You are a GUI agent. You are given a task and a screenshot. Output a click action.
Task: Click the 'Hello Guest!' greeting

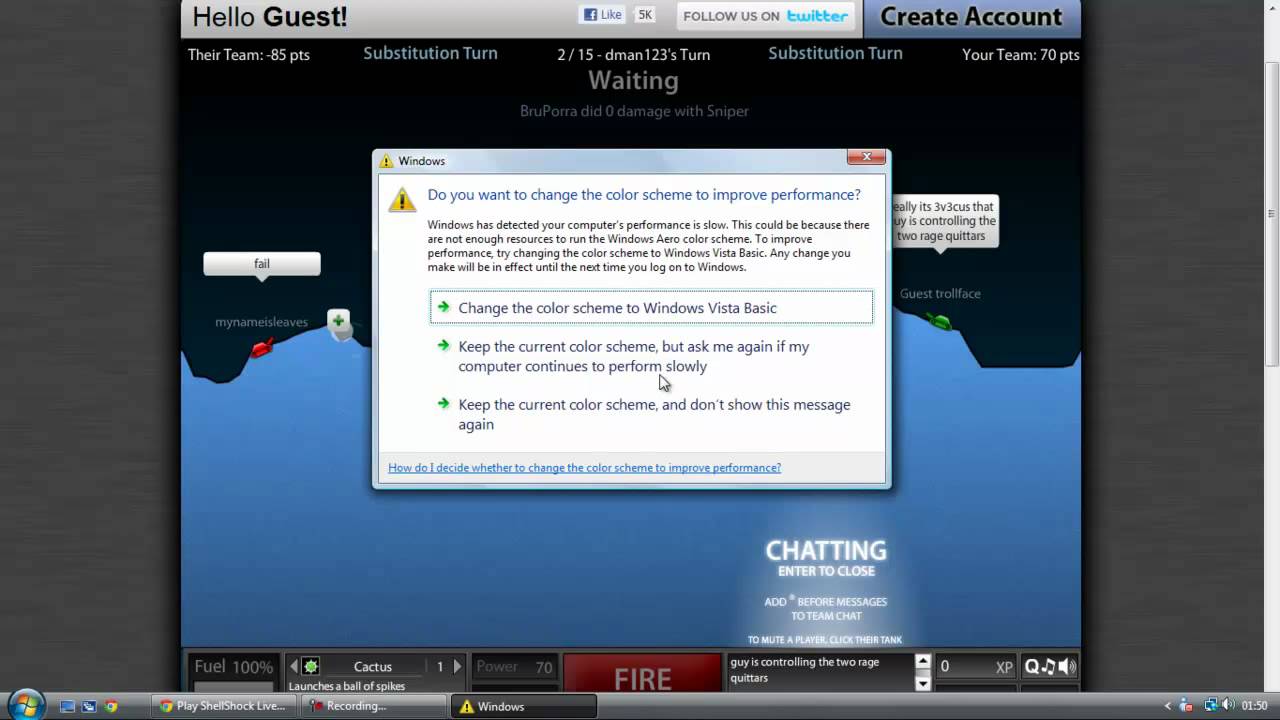[270, 17]
